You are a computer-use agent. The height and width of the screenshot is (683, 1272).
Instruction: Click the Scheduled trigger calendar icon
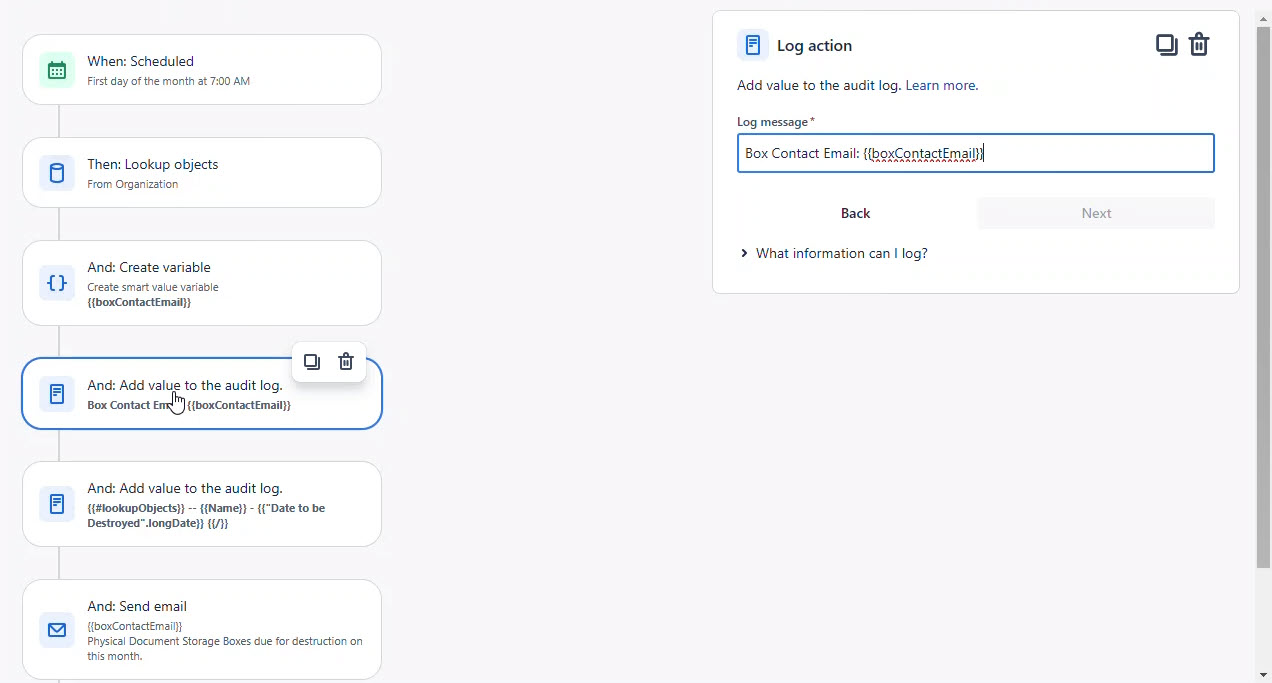coord(57,70)
